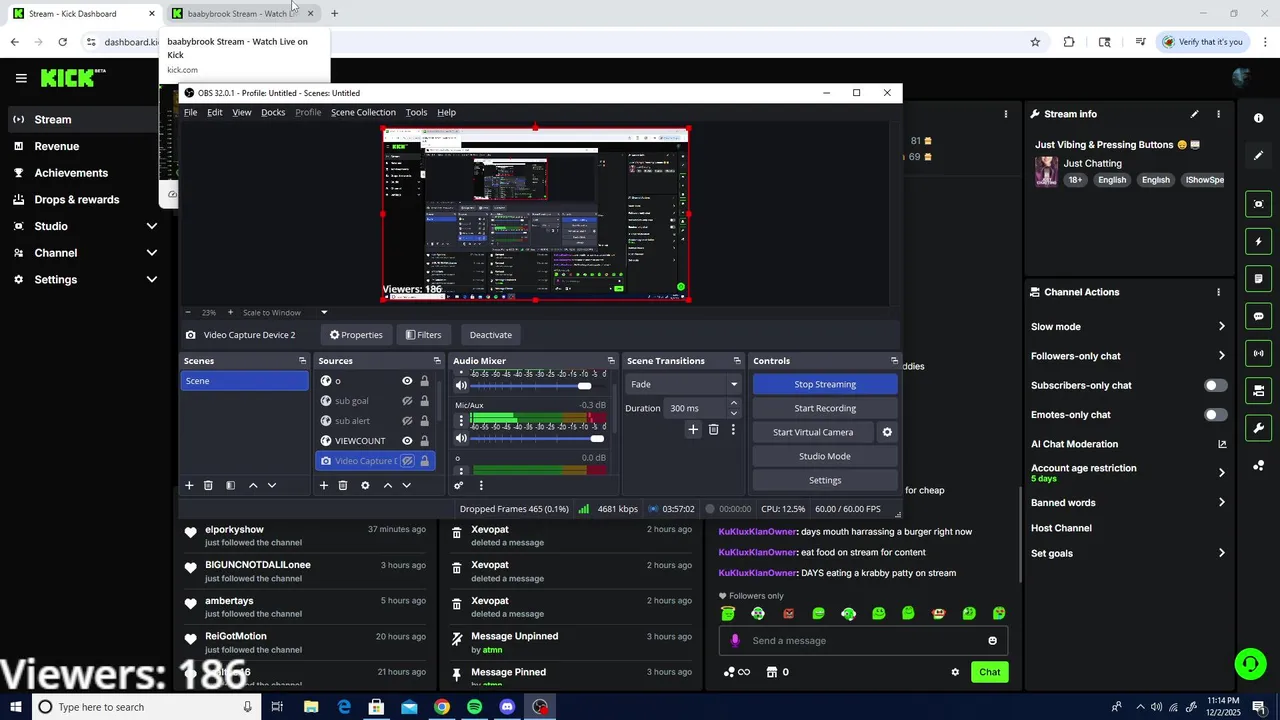Adjust Mic/Aux volume slider handle

tap(597, 438)
